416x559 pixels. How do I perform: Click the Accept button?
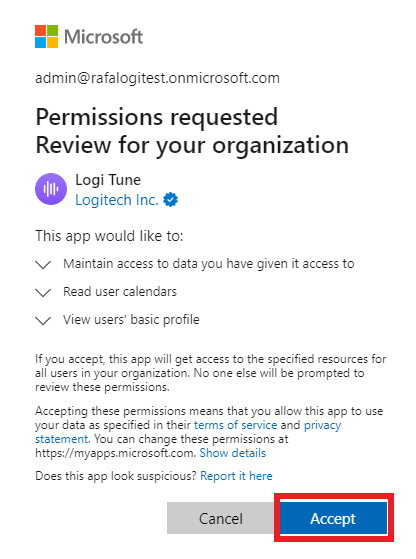pyautogui.click(x=333, y=518)
